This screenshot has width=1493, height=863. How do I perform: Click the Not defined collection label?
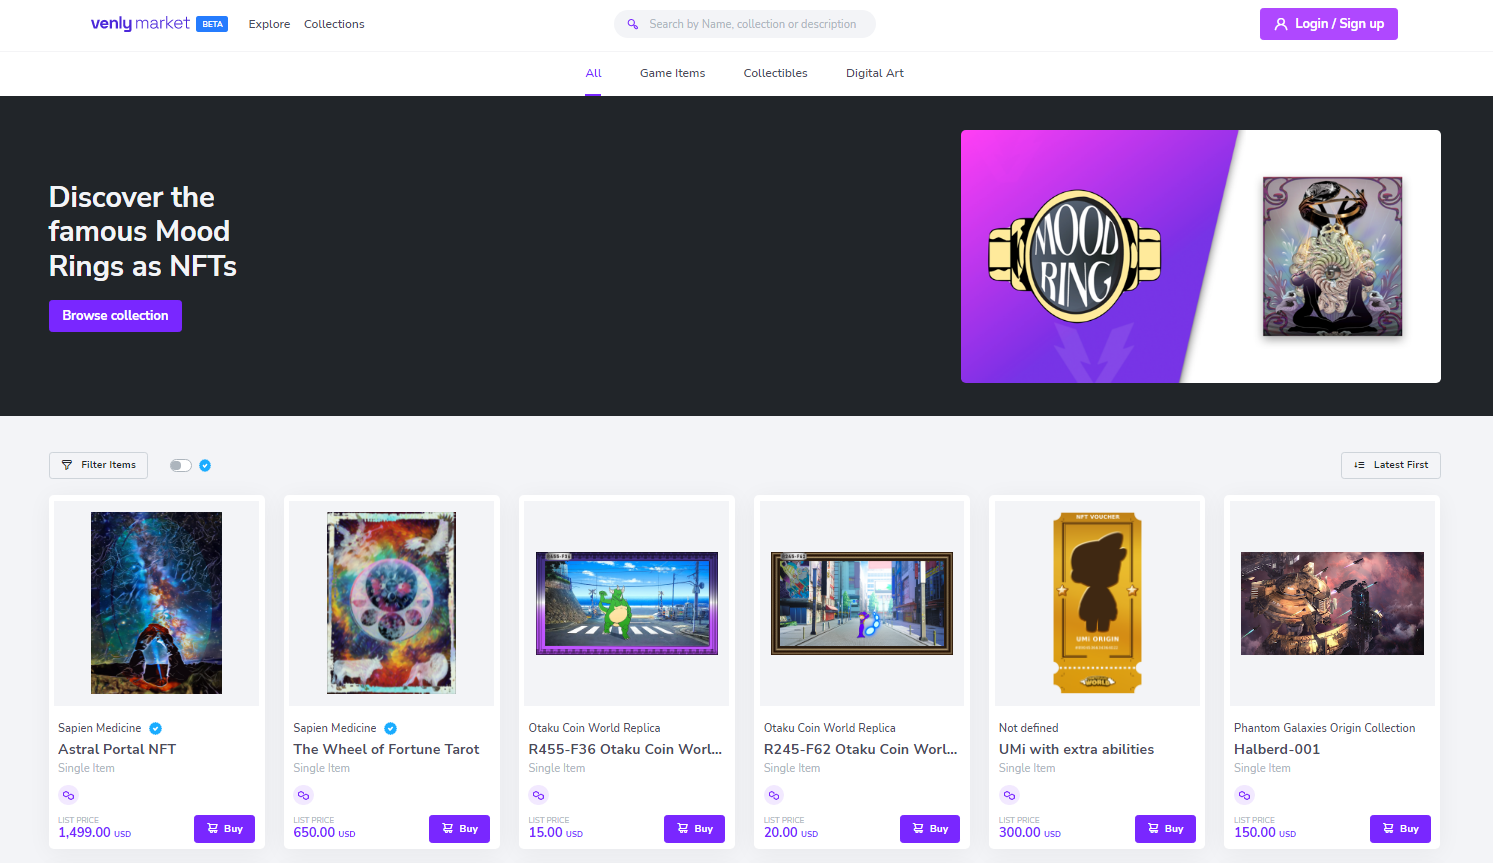(x=1028, y=728)
